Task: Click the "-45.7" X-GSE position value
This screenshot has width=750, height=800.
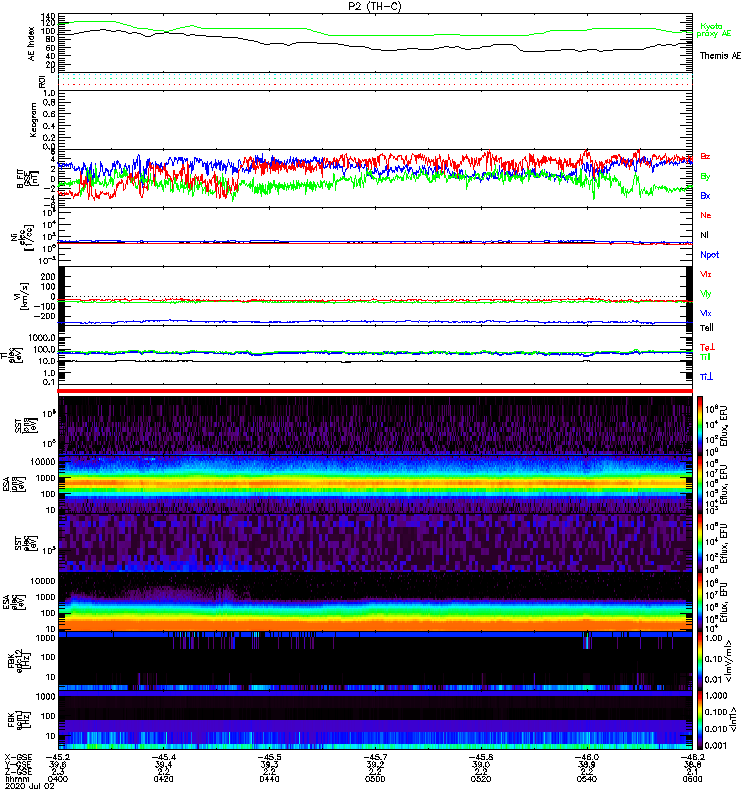Action: pyautogui.click(x=375, y=758)
